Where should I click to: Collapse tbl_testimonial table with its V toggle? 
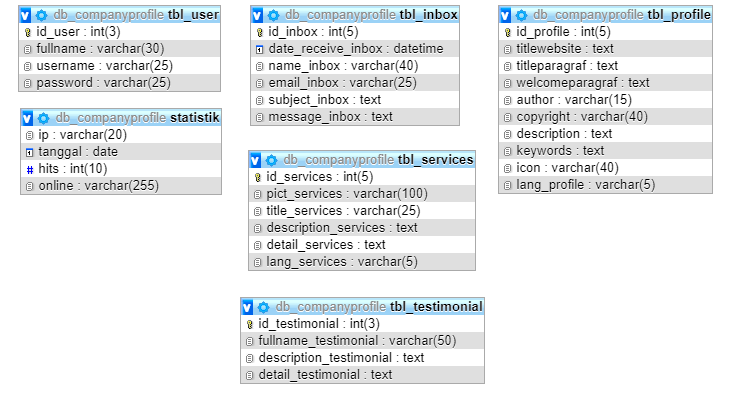click(x=248, y=307)
